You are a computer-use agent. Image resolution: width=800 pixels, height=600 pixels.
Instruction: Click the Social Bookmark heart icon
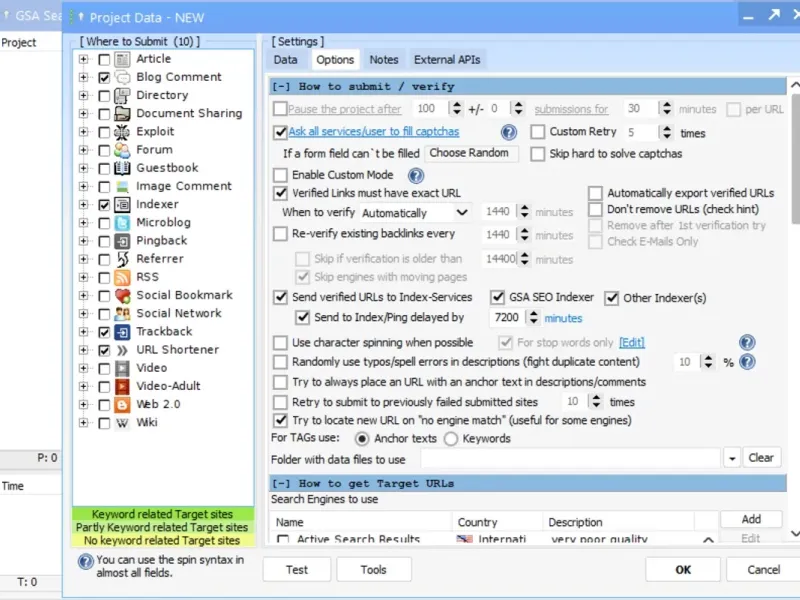click(x=122, y=295)
